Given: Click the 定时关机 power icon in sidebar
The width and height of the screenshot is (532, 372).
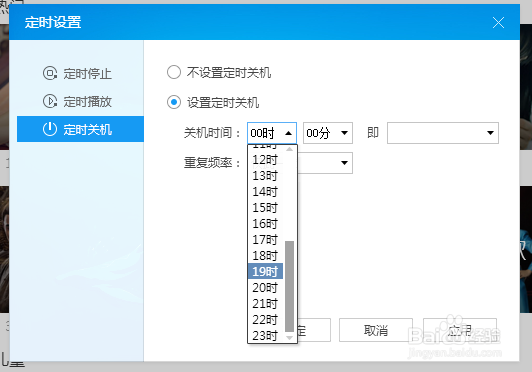Looking at the screenshot, I should 50,129.
